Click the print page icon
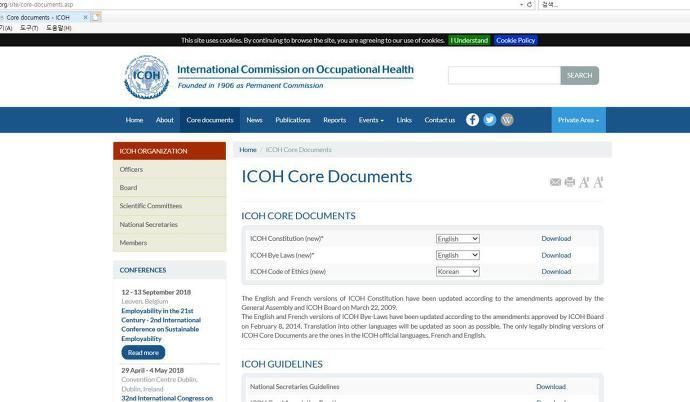The height and width of the screenshot is (402, 690). (570, 182)
